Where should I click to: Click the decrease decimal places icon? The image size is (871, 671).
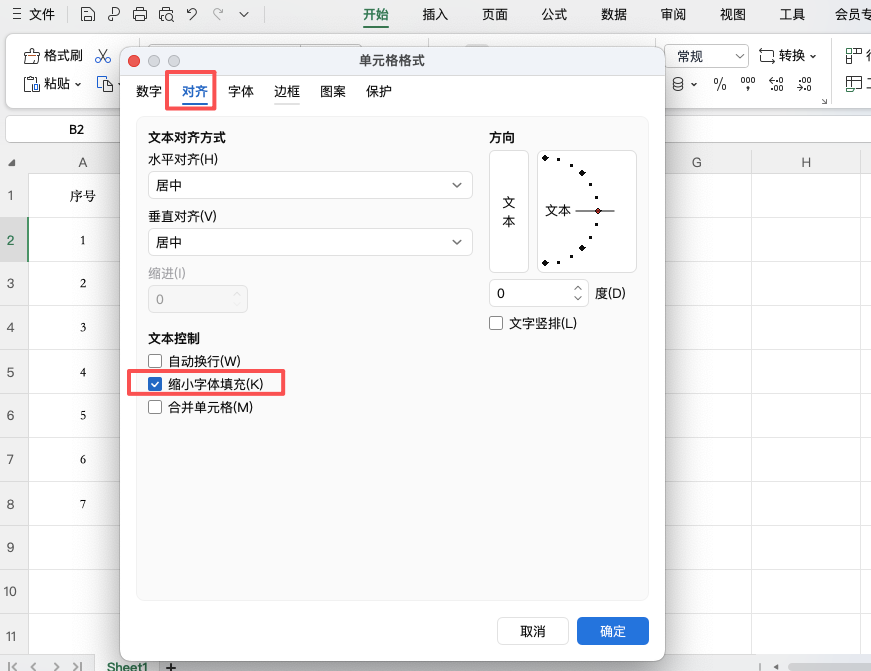pos(803,85)
